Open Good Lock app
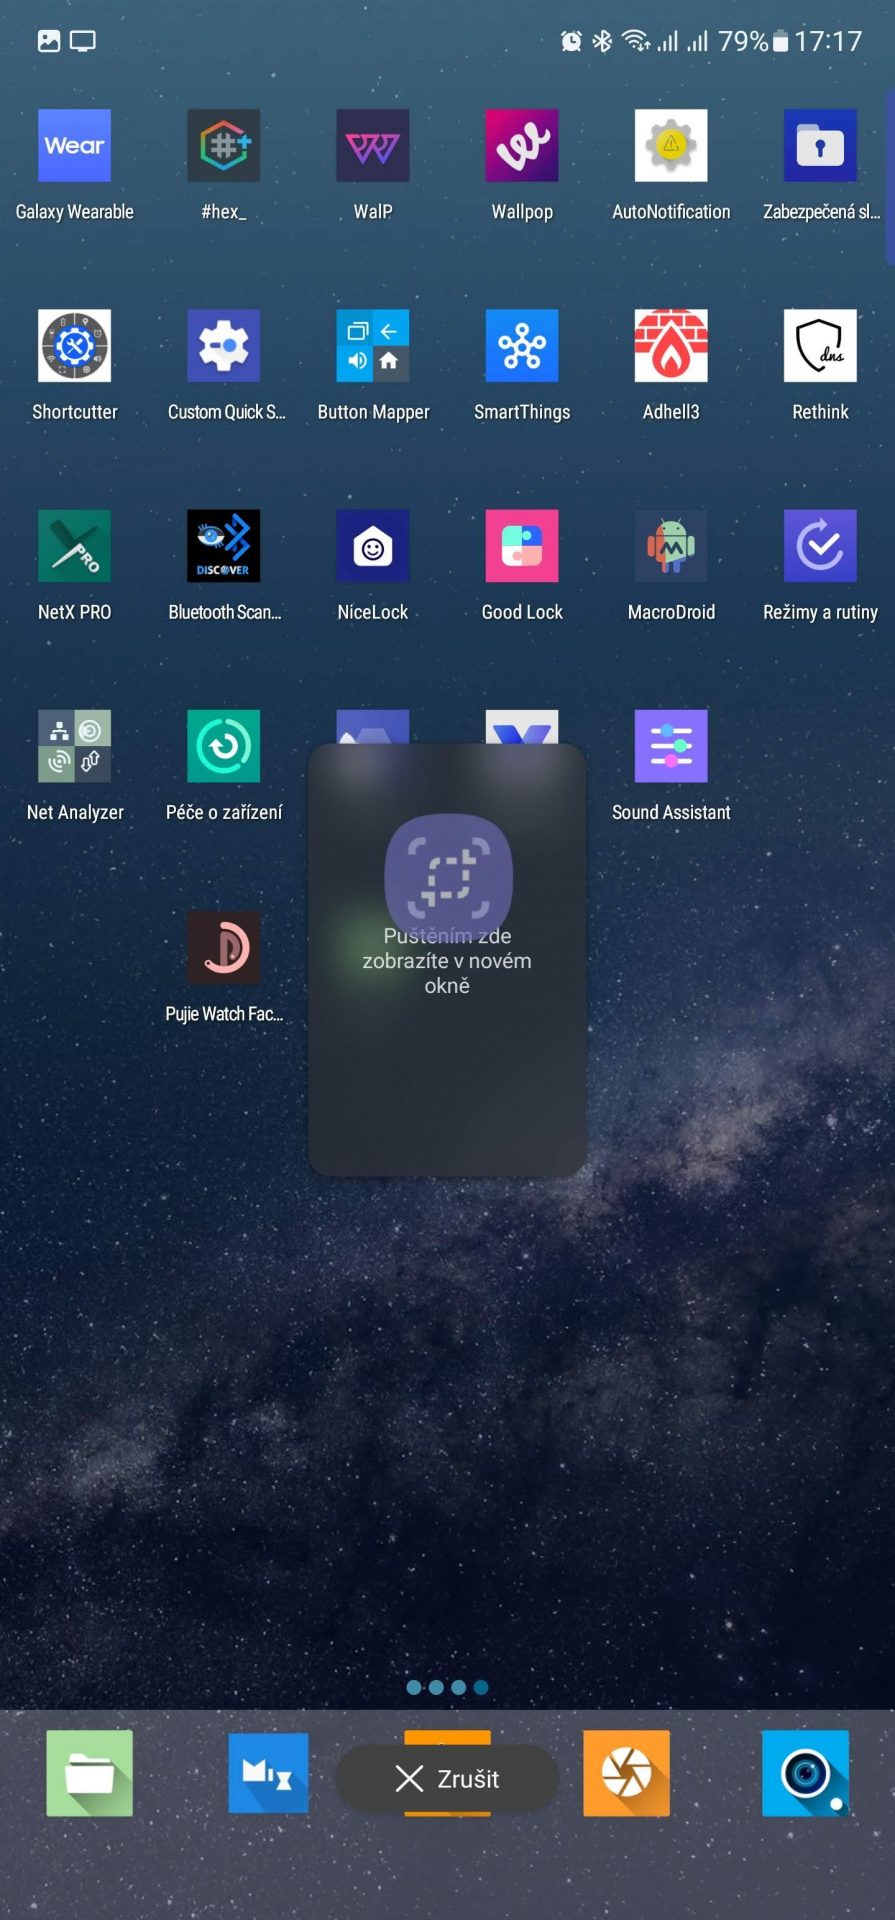 (522, 546)
